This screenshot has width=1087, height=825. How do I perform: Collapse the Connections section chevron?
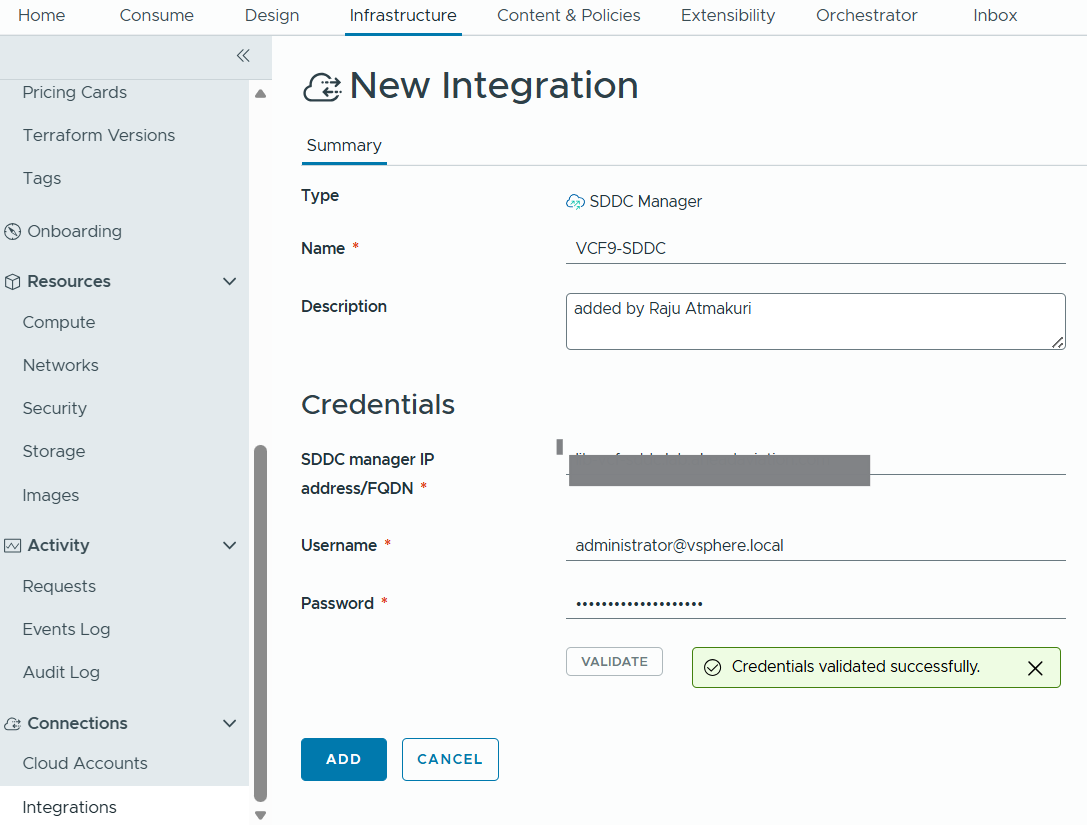click(229, 724)
